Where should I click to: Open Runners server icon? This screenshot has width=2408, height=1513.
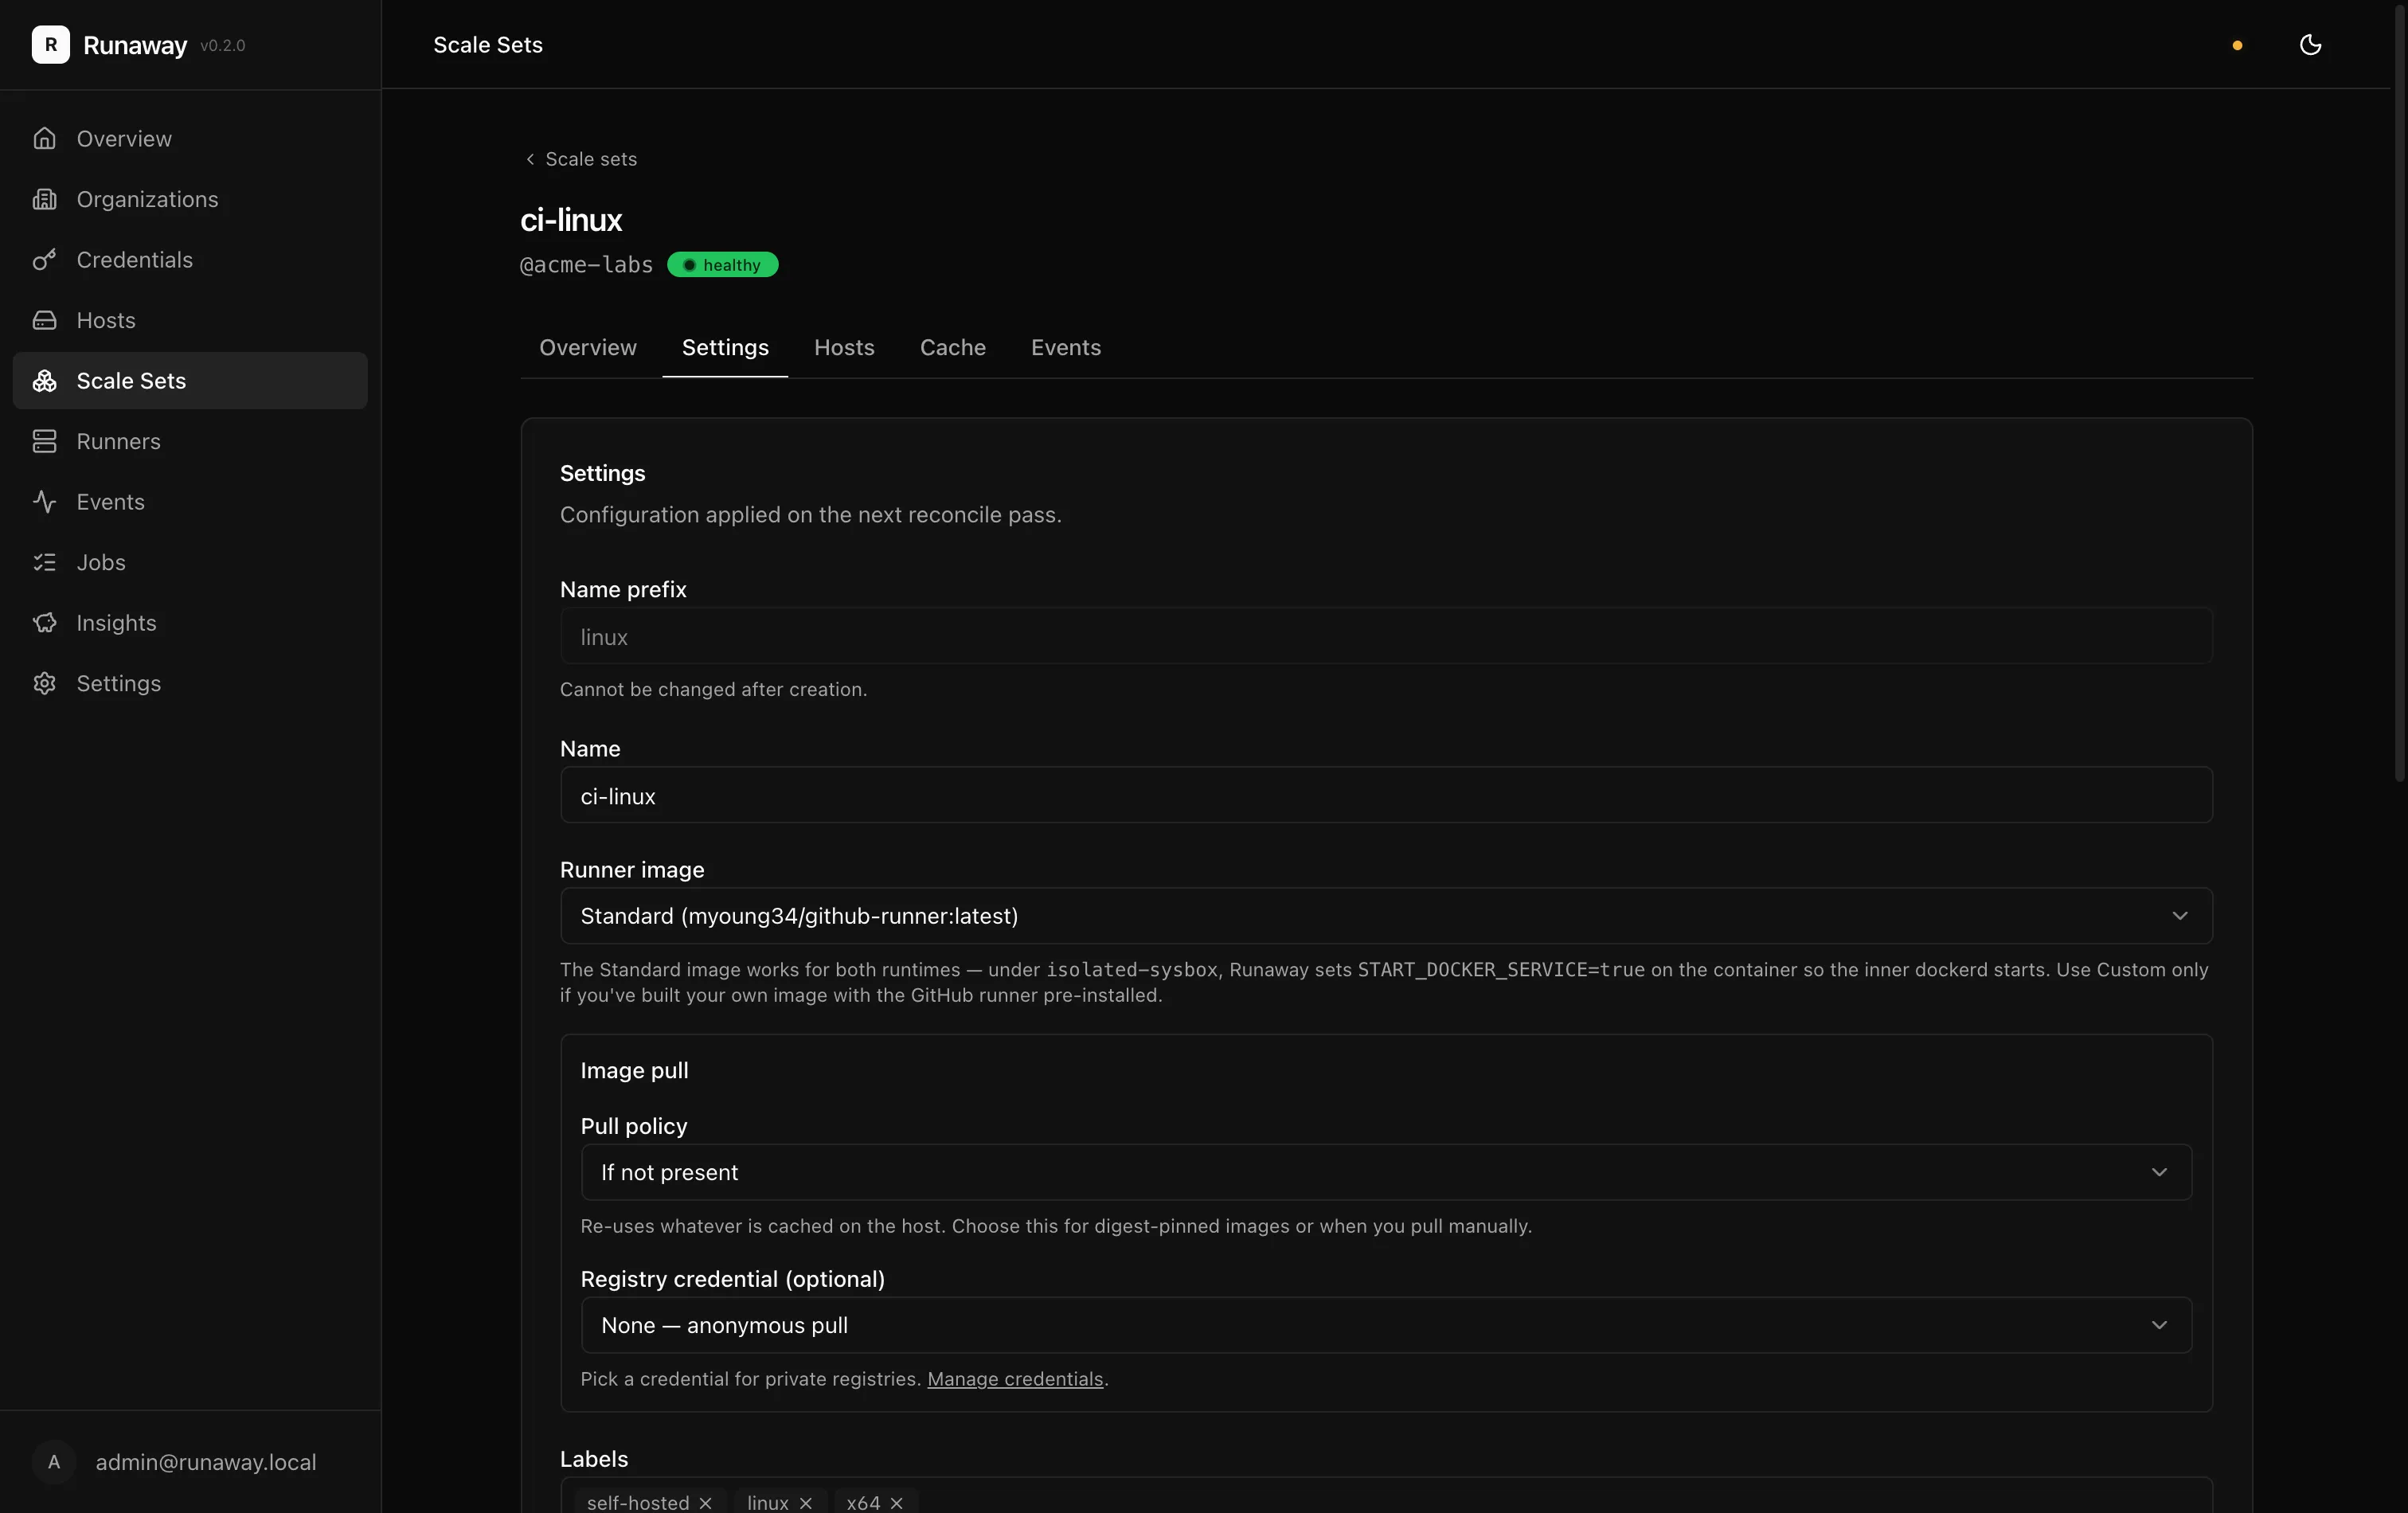pos(44,441)
